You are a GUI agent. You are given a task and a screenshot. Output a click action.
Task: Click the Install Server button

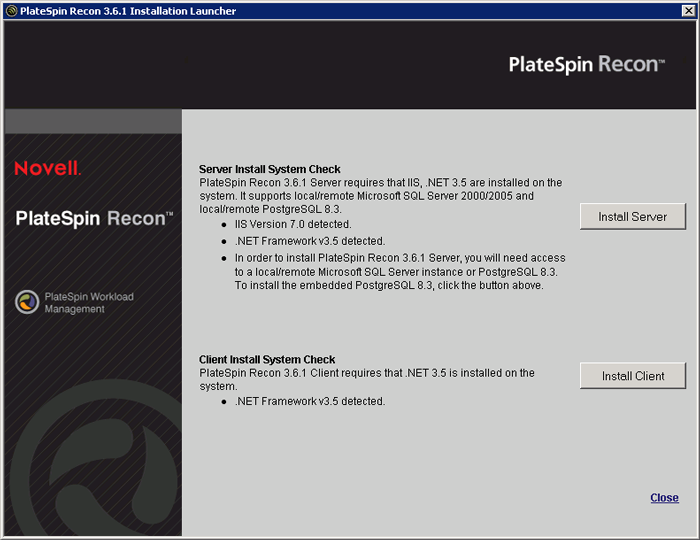(633, 216)
